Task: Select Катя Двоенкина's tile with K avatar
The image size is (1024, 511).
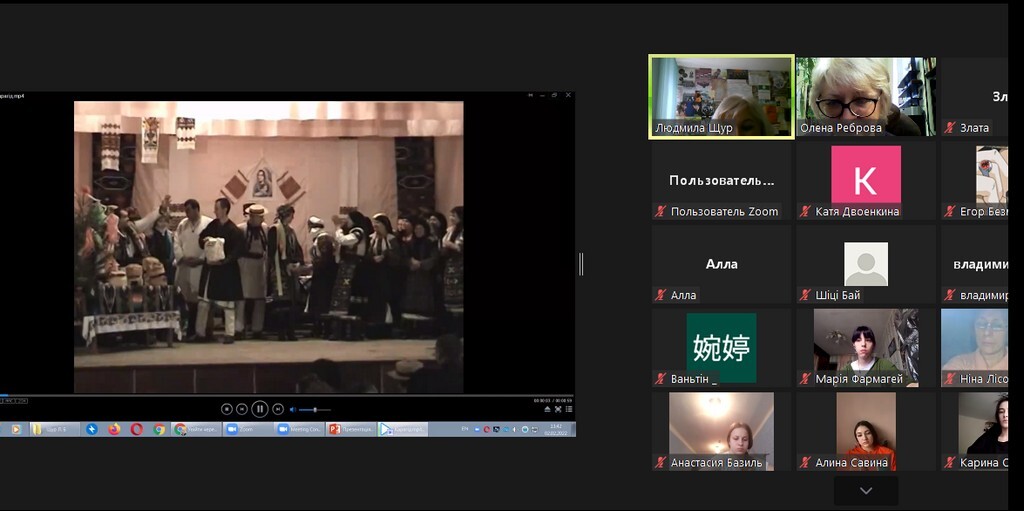Action: pos(866,180)
